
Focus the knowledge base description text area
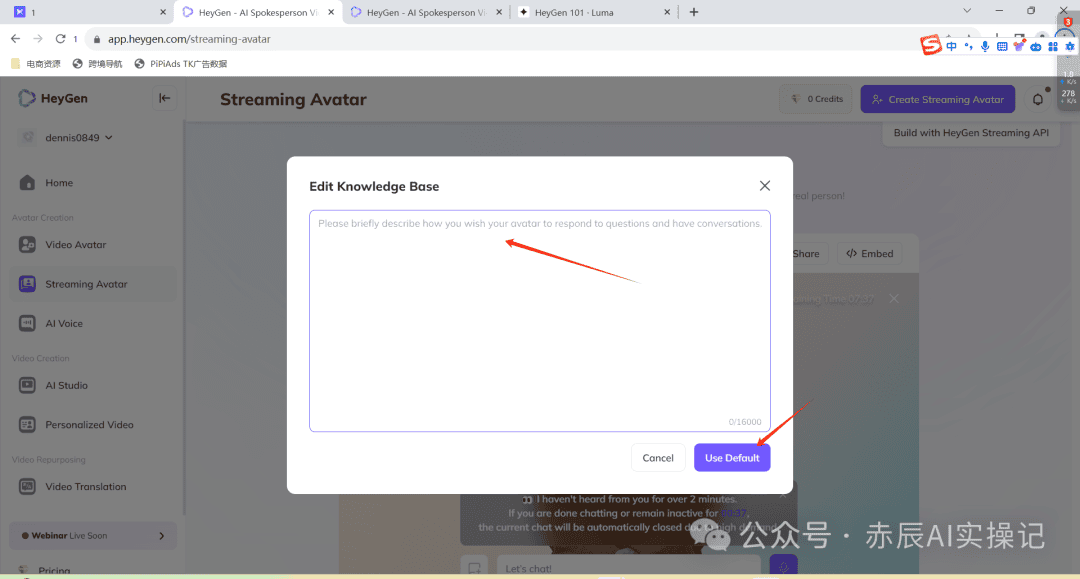(x=539, y=320)
